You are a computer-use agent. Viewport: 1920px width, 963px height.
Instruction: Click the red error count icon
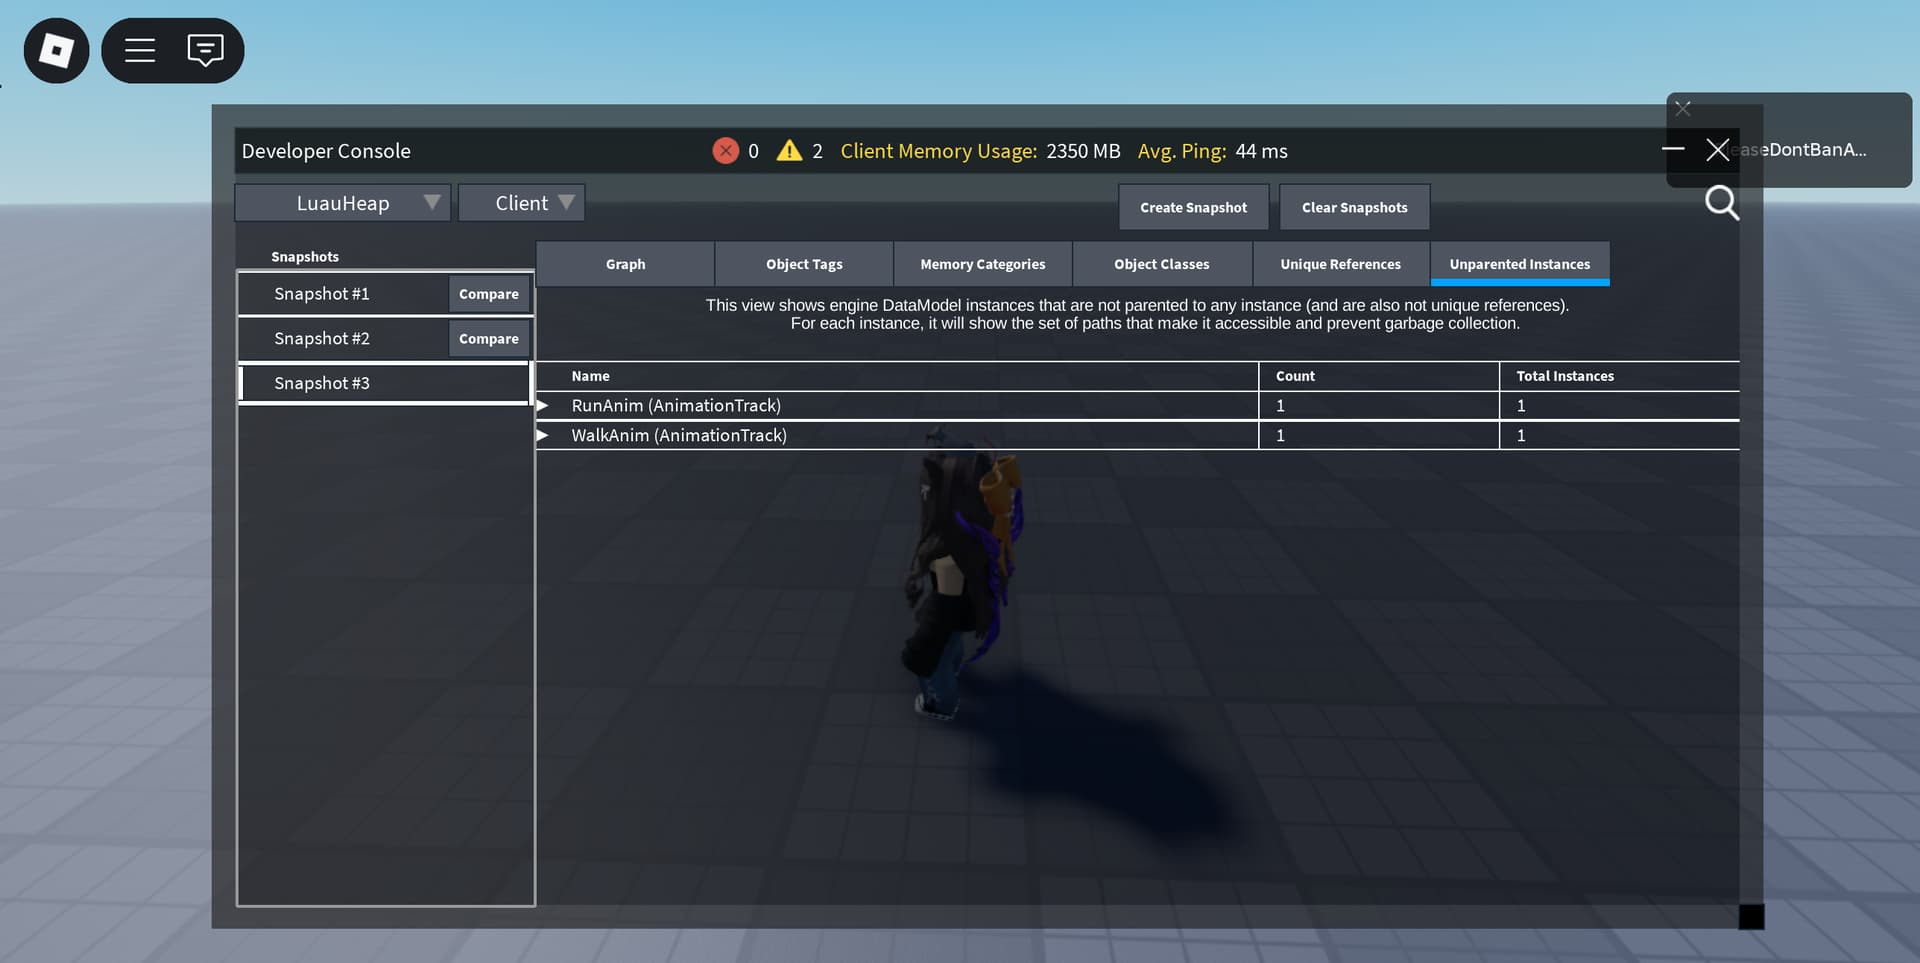[x=725, y=150]
